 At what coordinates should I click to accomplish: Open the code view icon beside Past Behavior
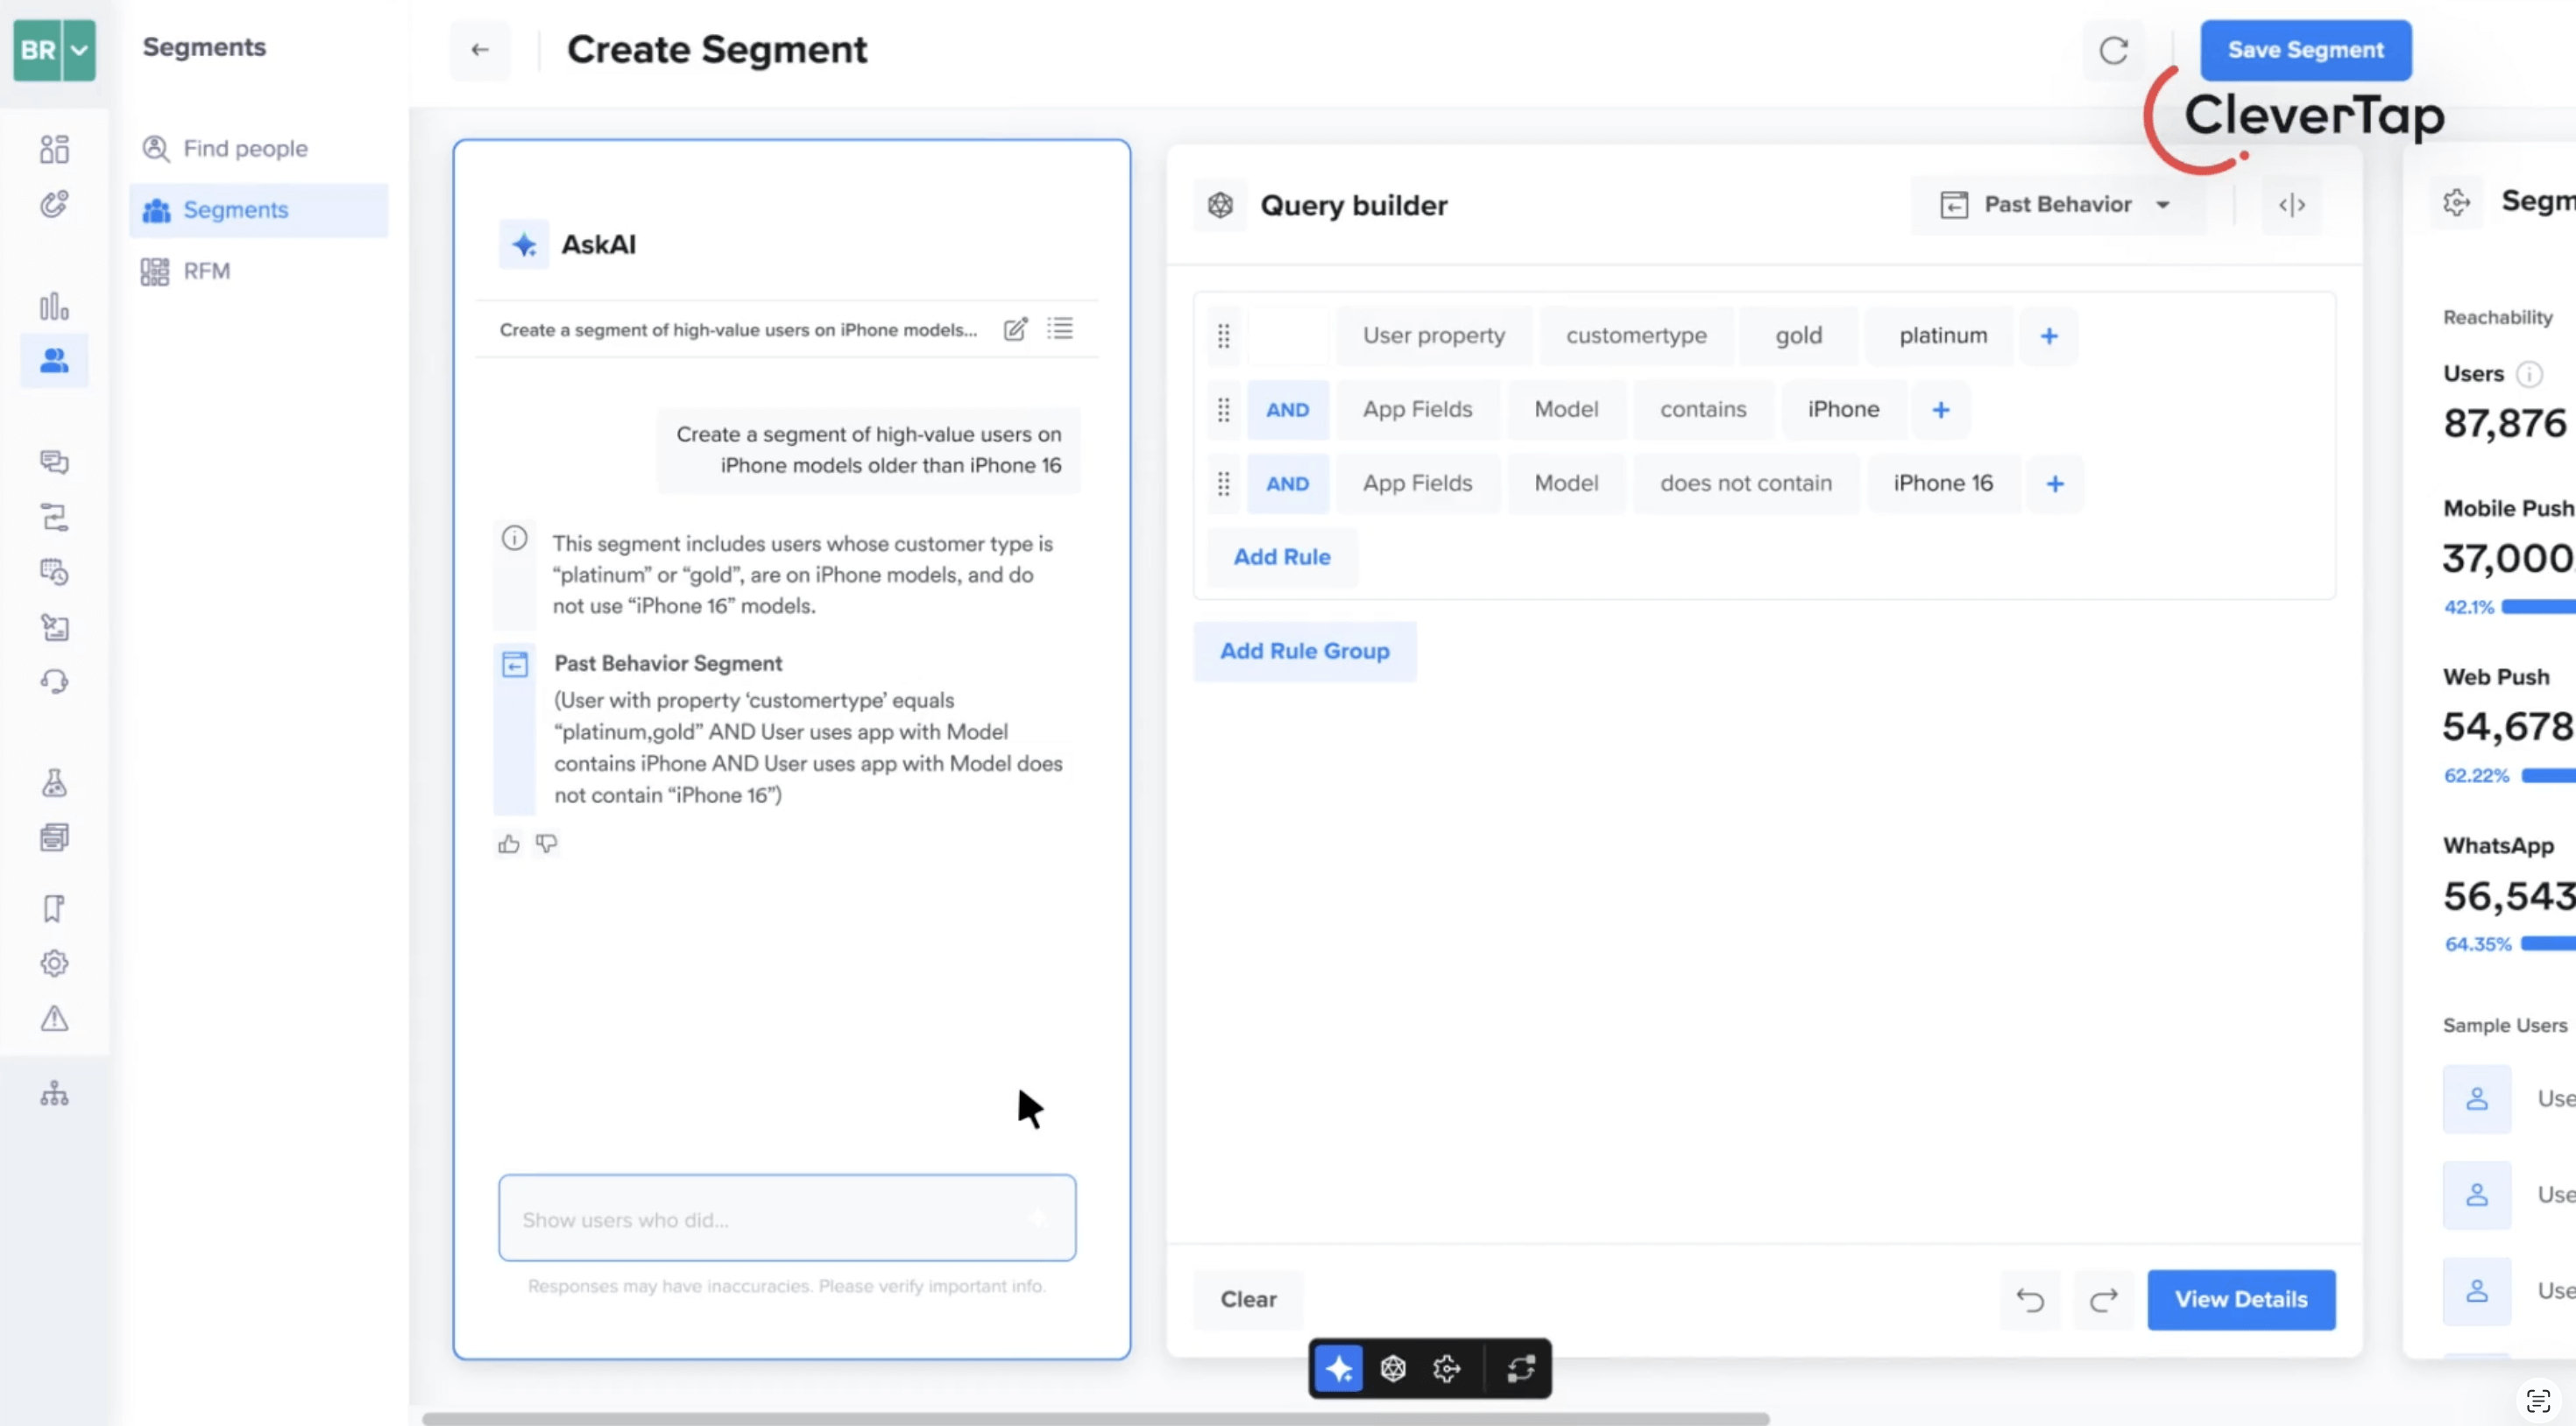point(2293,205)
